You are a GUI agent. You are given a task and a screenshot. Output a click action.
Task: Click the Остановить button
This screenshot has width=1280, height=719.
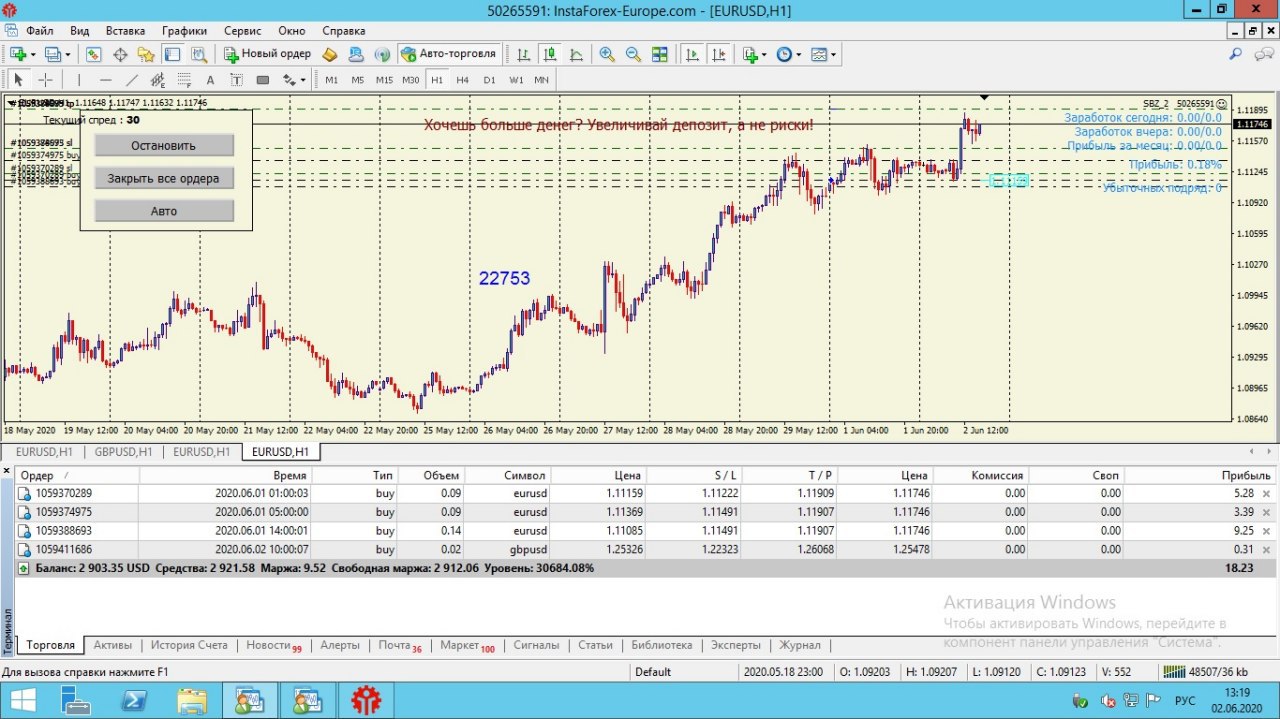(164, 146)
